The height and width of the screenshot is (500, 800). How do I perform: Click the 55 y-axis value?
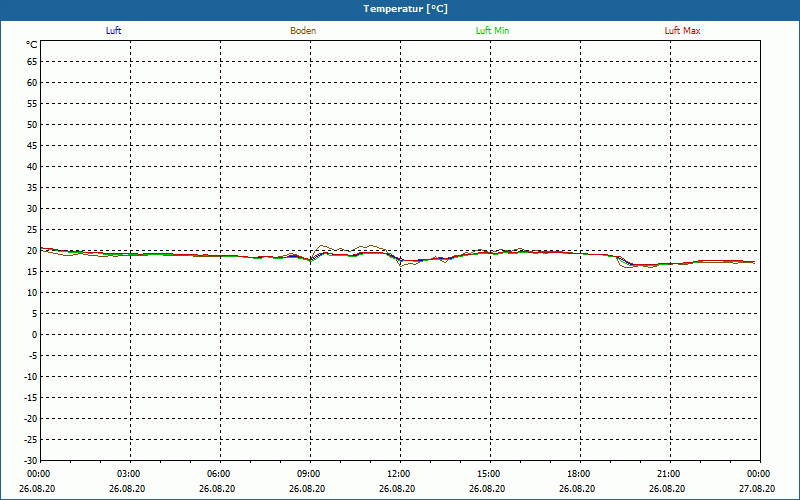(x=32, y=104)
